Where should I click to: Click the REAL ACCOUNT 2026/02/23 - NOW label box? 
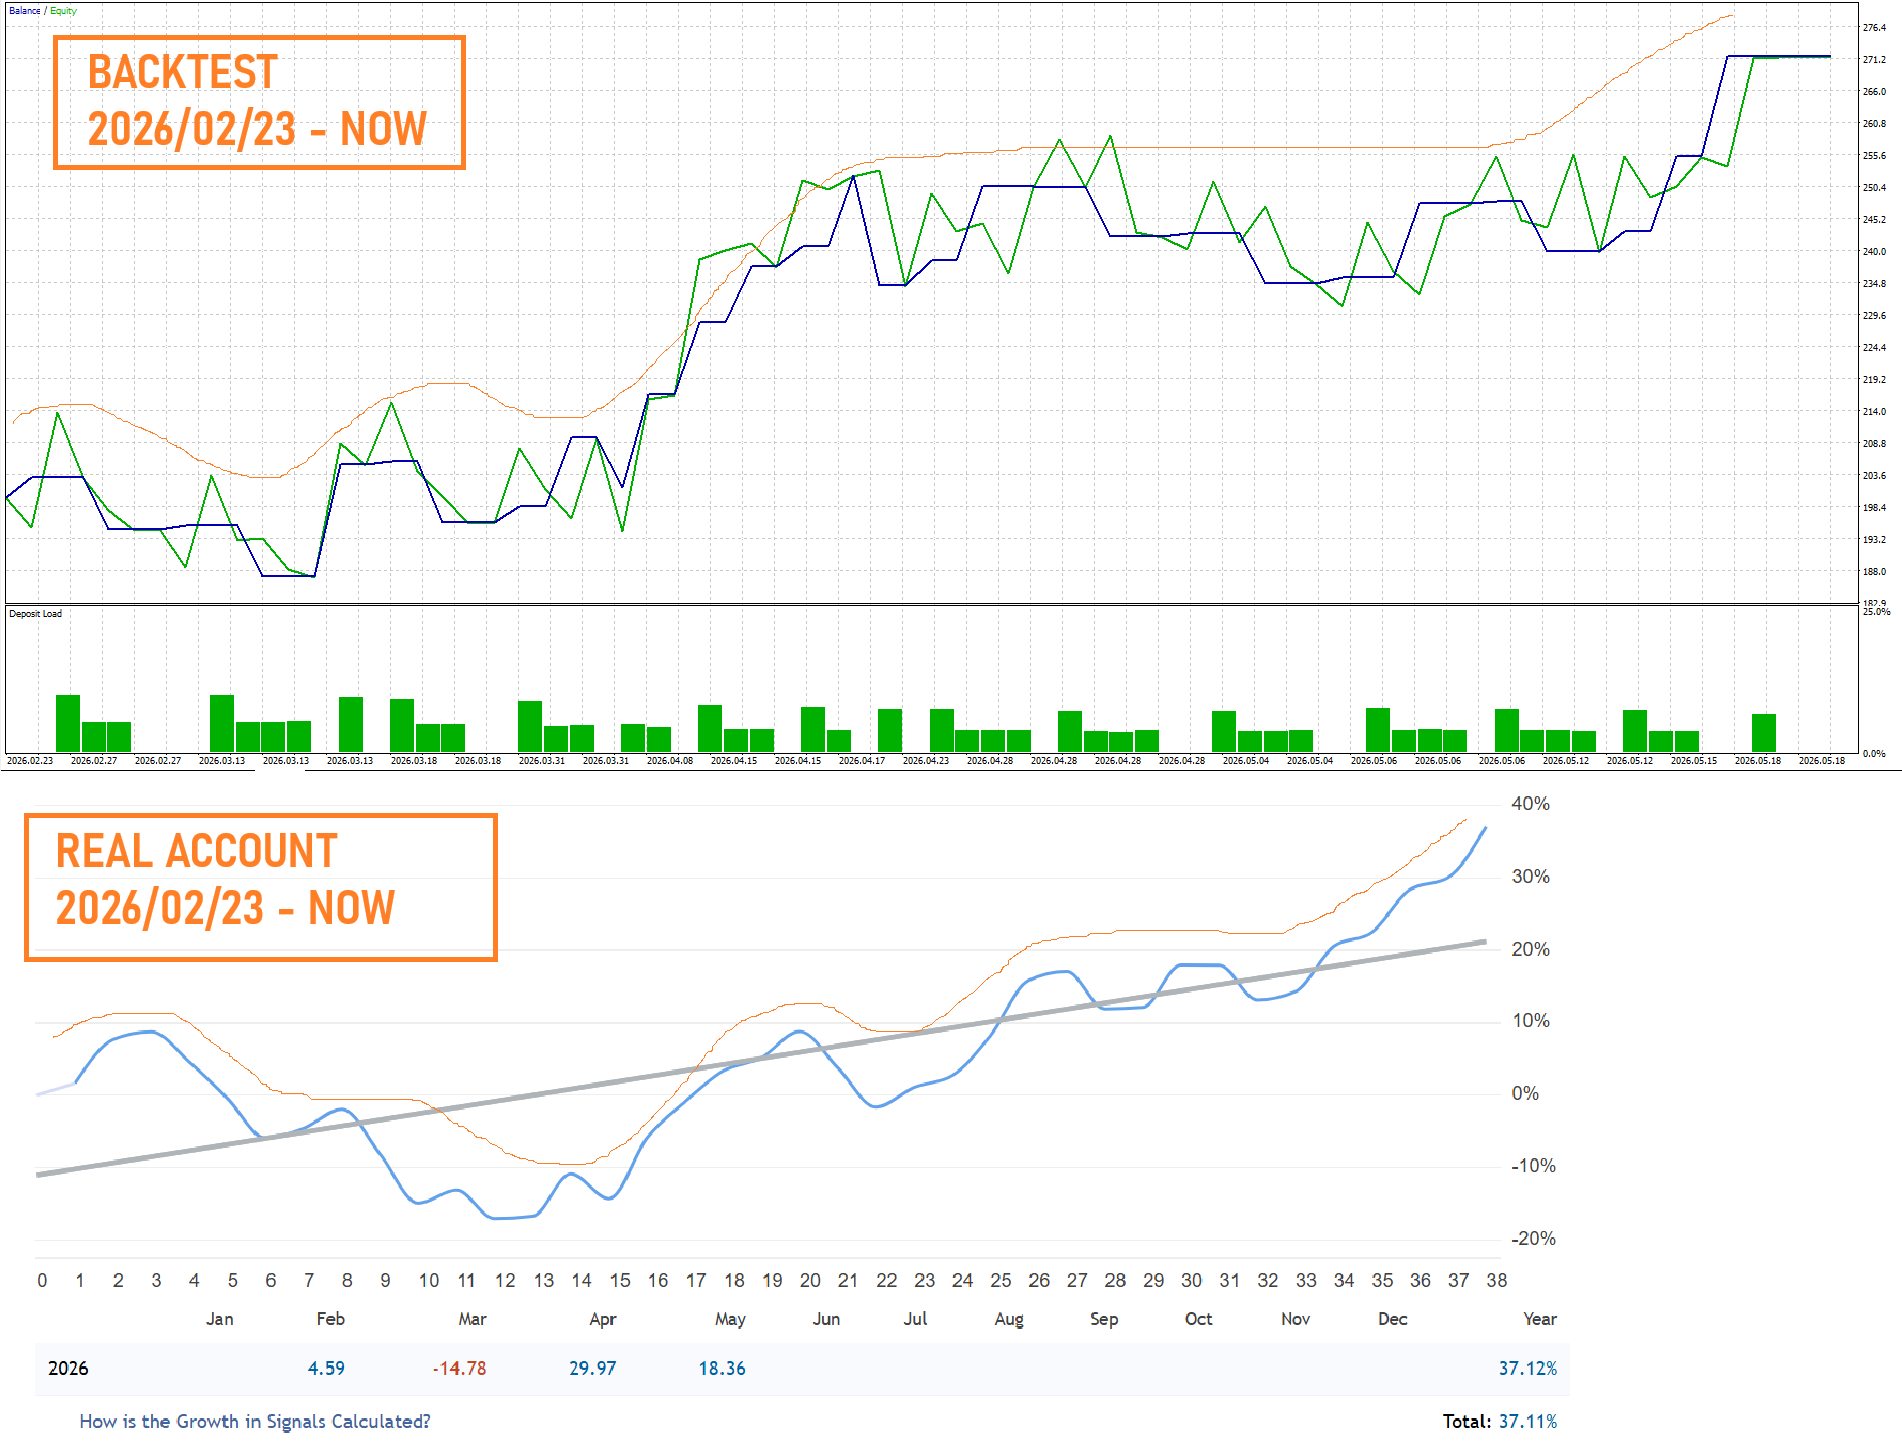tap(260, 887)
